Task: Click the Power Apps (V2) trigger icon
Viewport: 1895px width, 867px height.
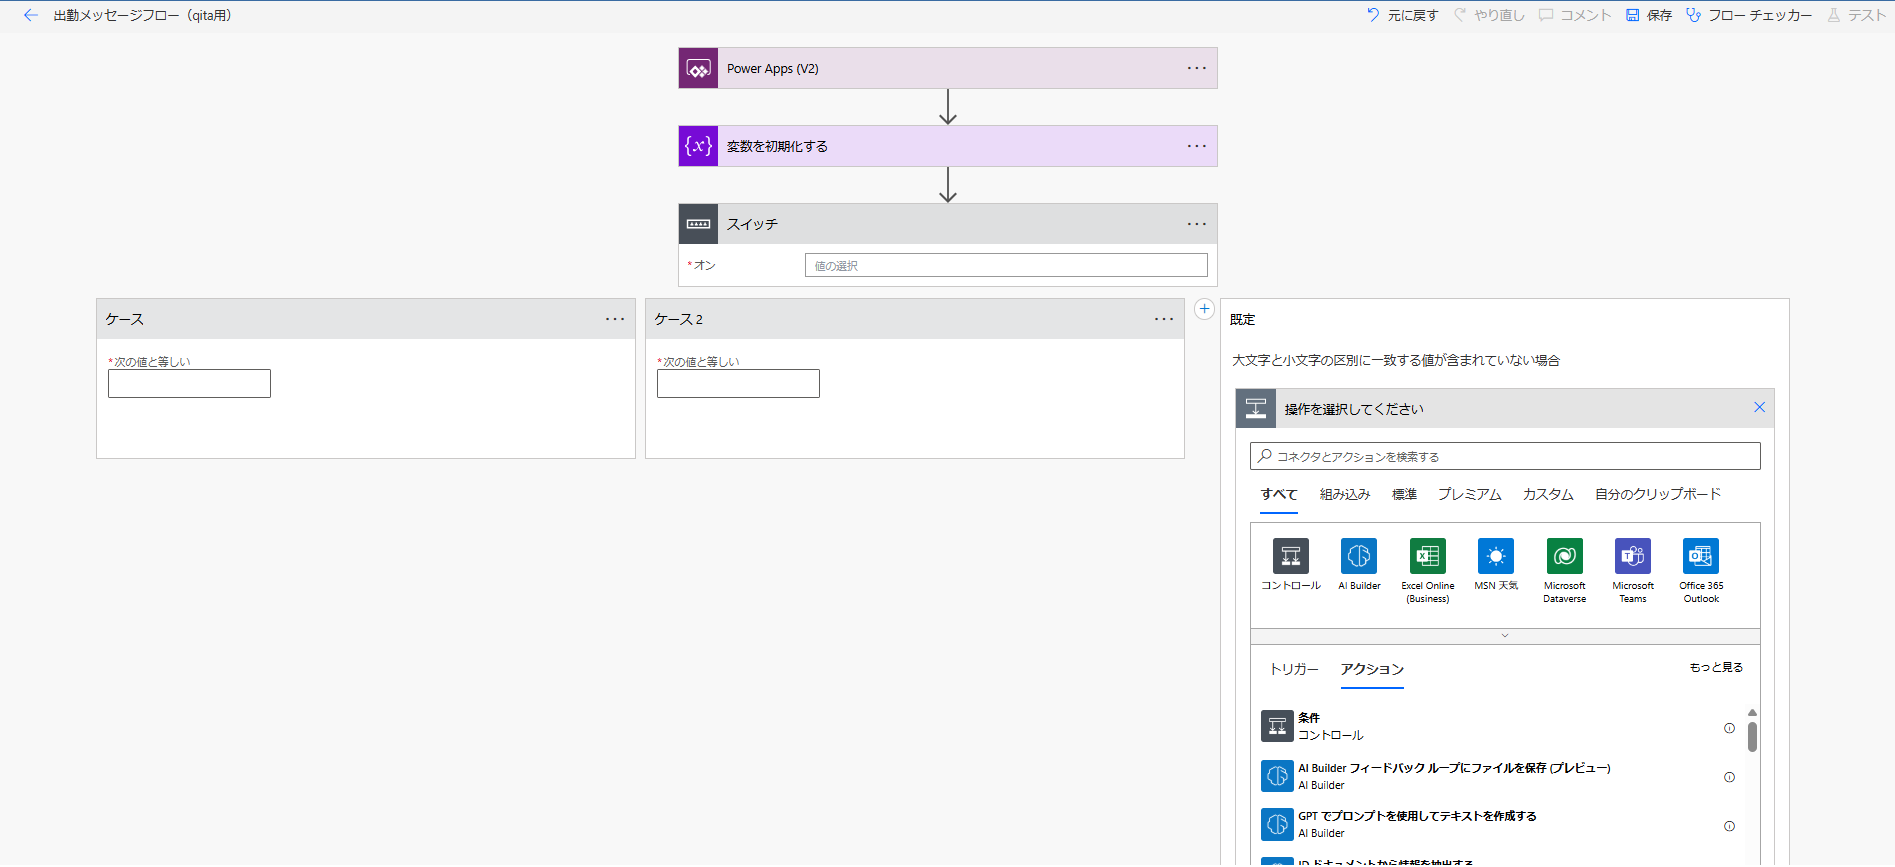Action: pyautogui.click(x=698, y=68)
